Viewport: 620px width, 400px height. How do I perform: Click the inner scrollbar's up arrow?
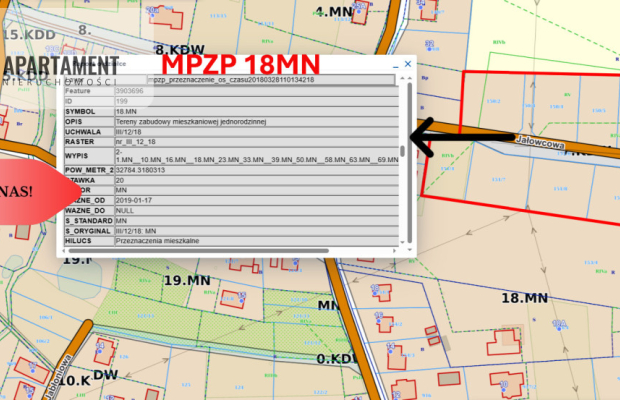(403, 78)
